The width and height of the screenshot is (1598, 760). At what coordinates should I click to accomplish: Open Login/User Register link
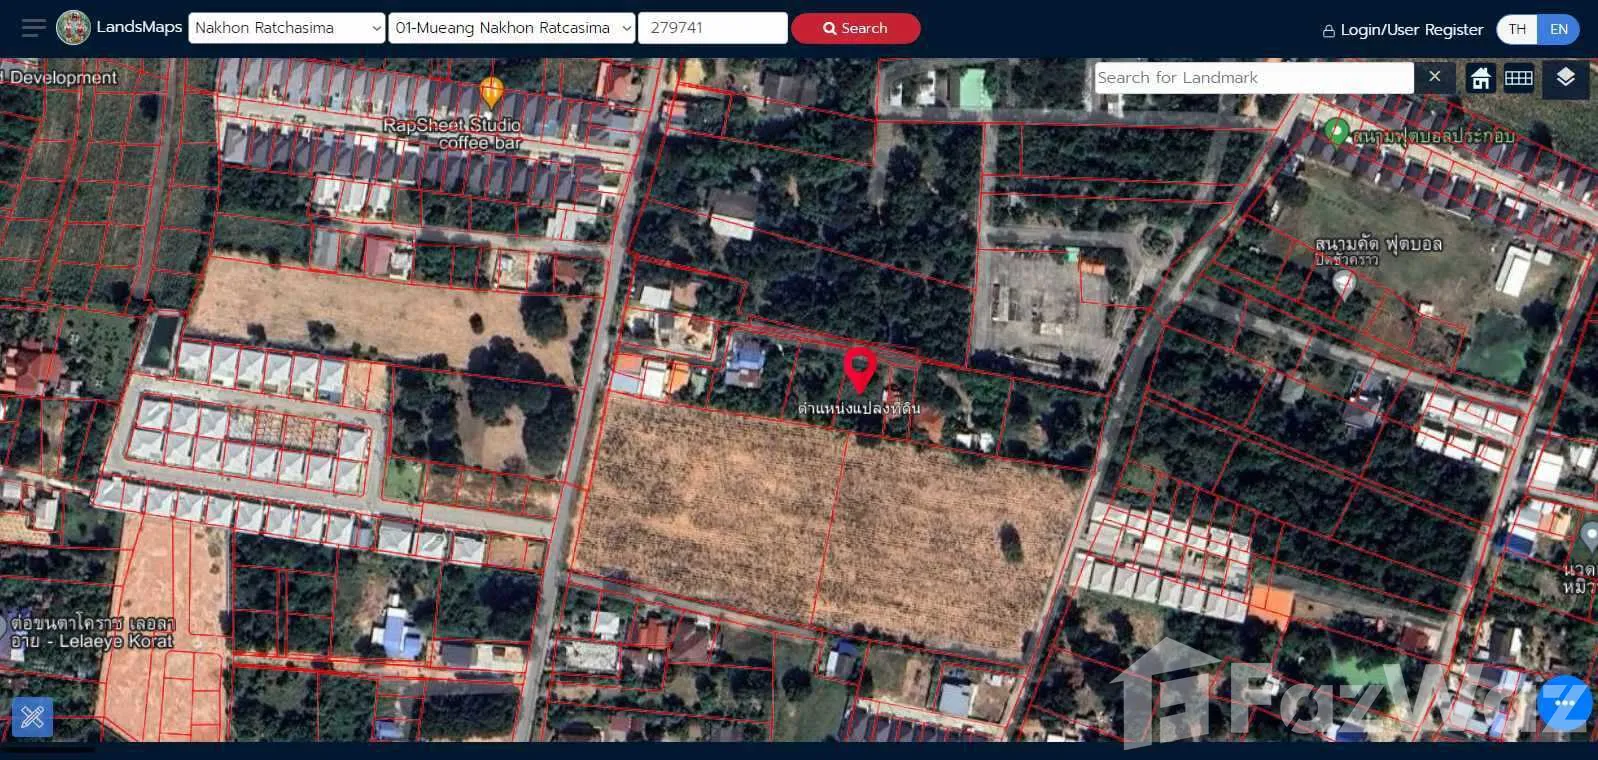1402,30
